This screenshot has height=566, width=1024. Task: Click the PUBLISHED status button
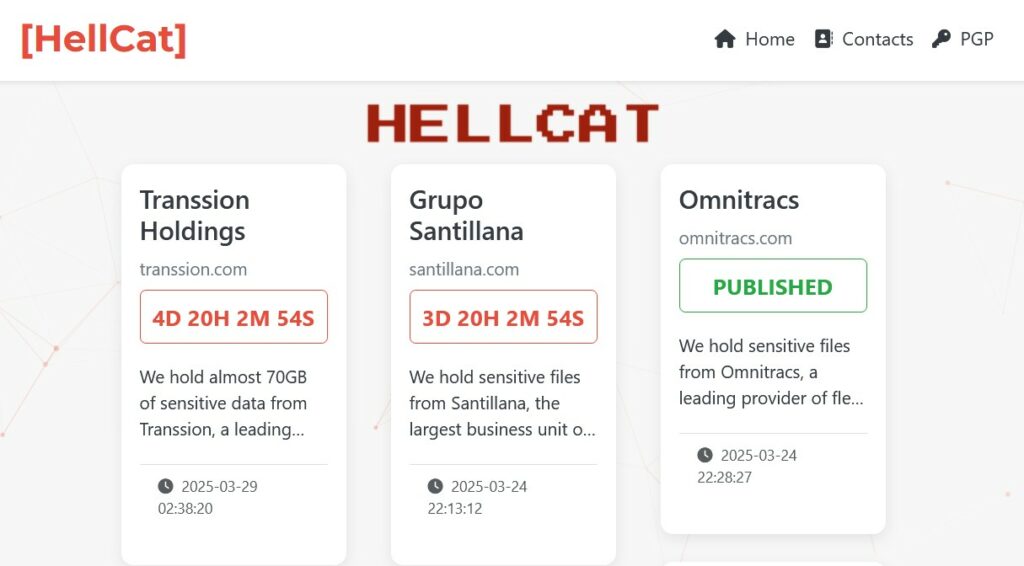[773, 286]
